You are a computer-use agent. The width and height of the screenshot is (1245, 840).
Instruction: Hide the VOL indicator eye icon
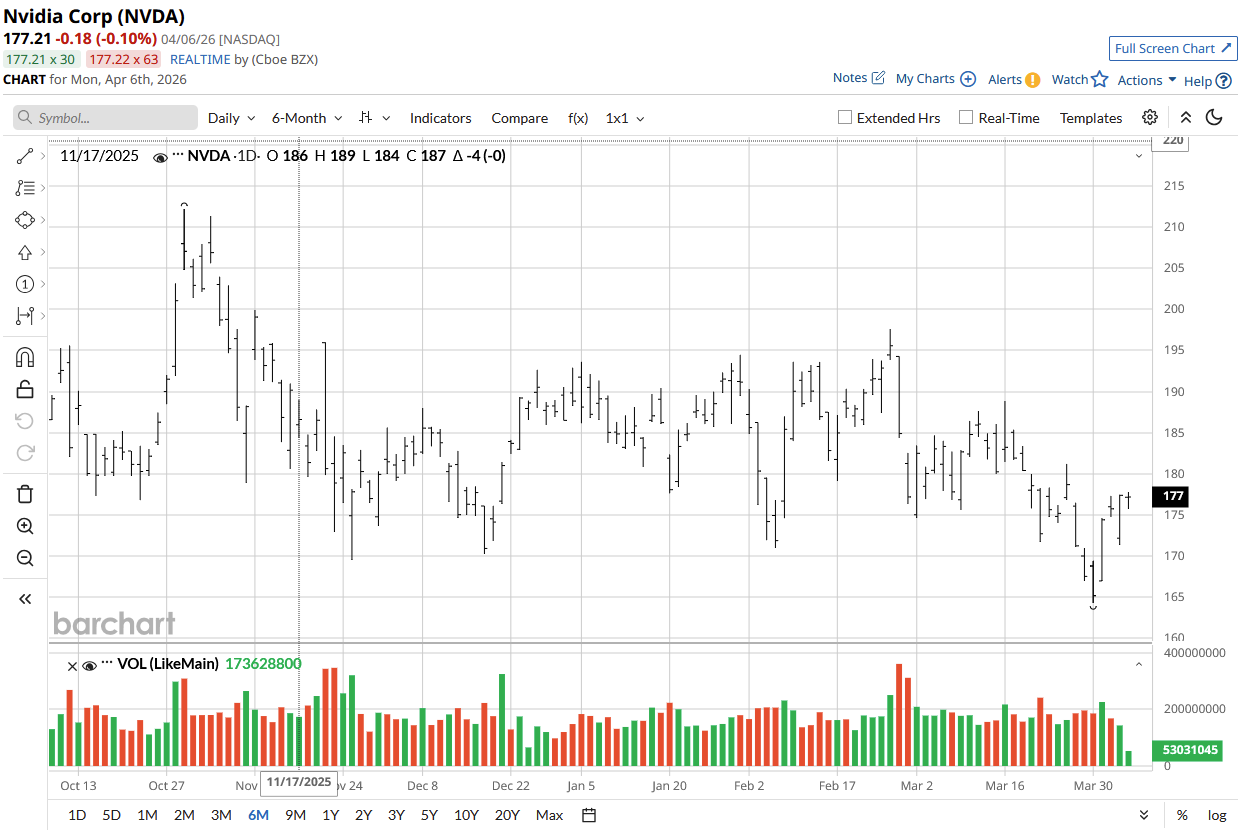[x=89, y=665]
